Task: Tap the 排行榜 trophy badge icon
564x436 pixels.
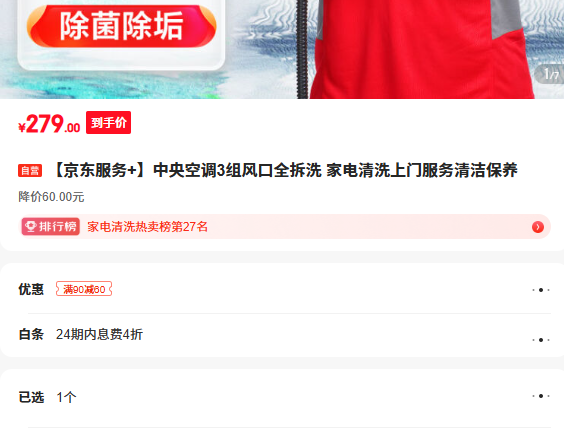Action: [x=50, y=227]
